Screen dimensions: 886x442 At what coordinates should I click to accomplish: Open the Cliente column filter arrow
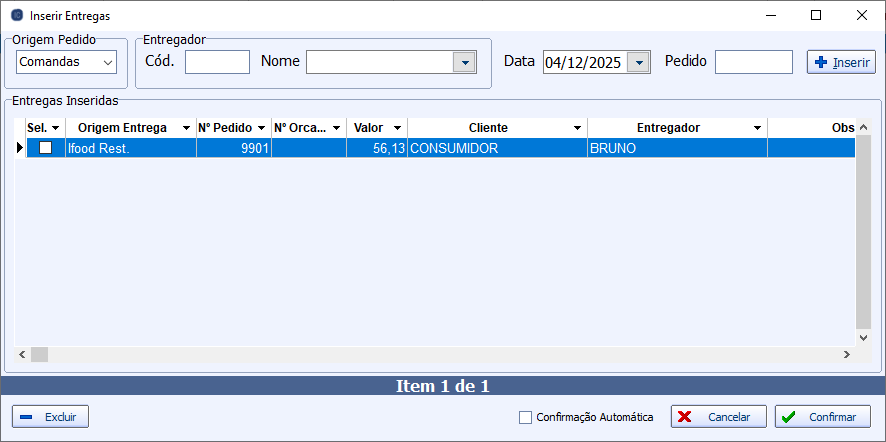[x=577, y=129]
